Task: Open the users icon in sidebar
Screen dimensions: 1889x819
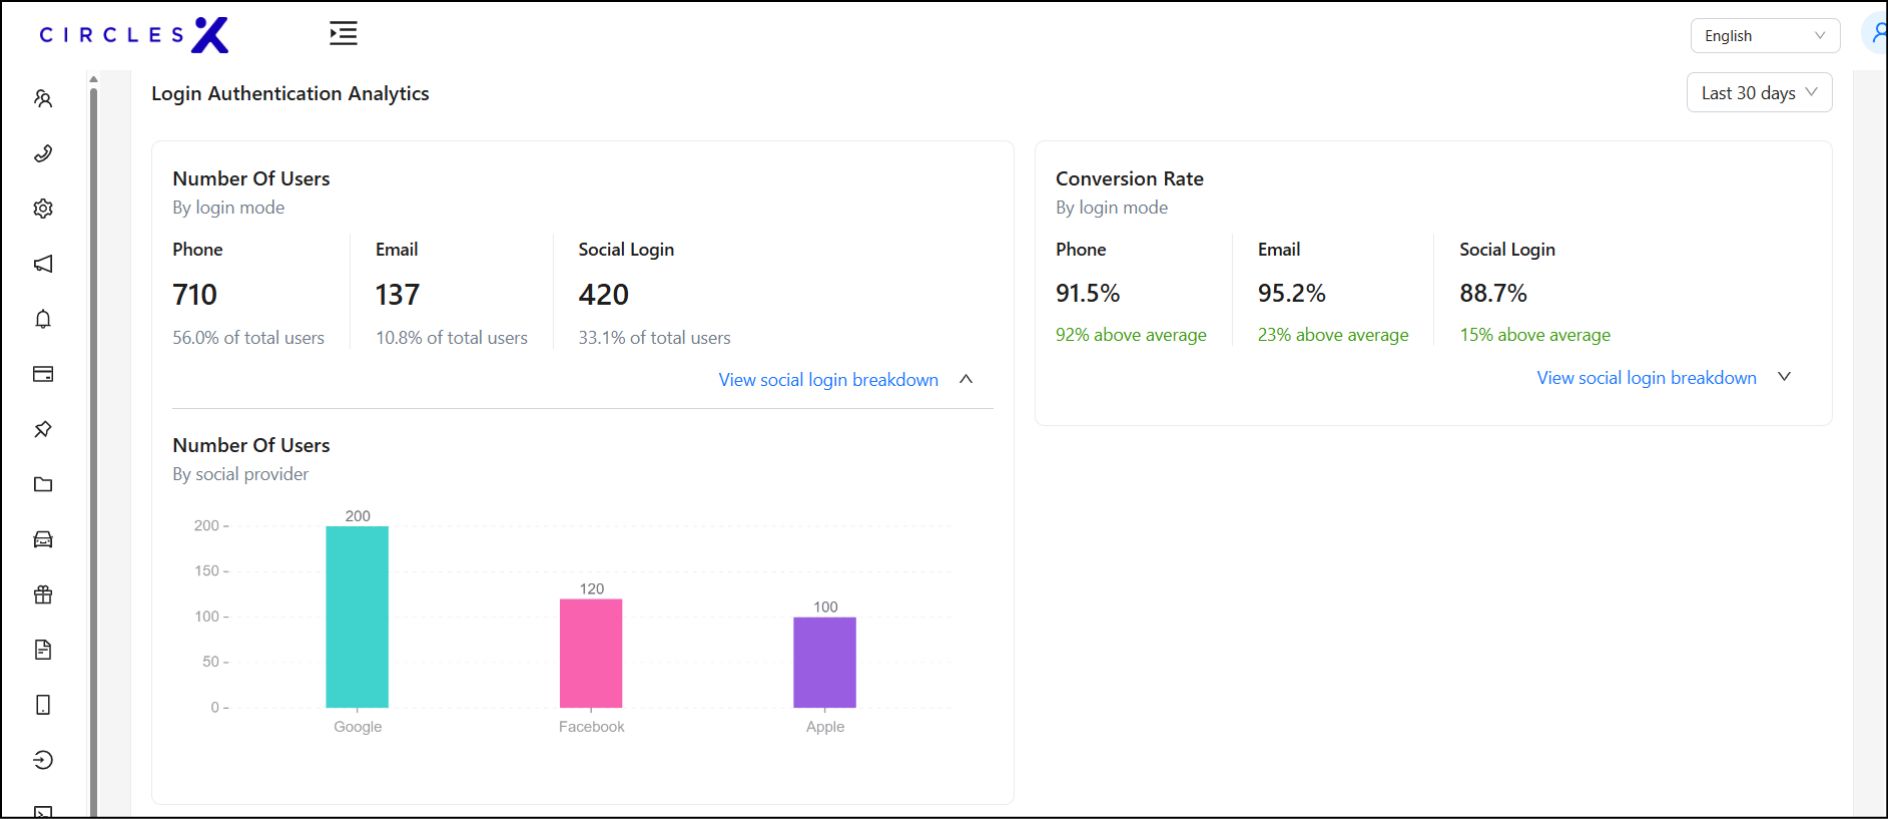Action: click(x=43, y=99)
